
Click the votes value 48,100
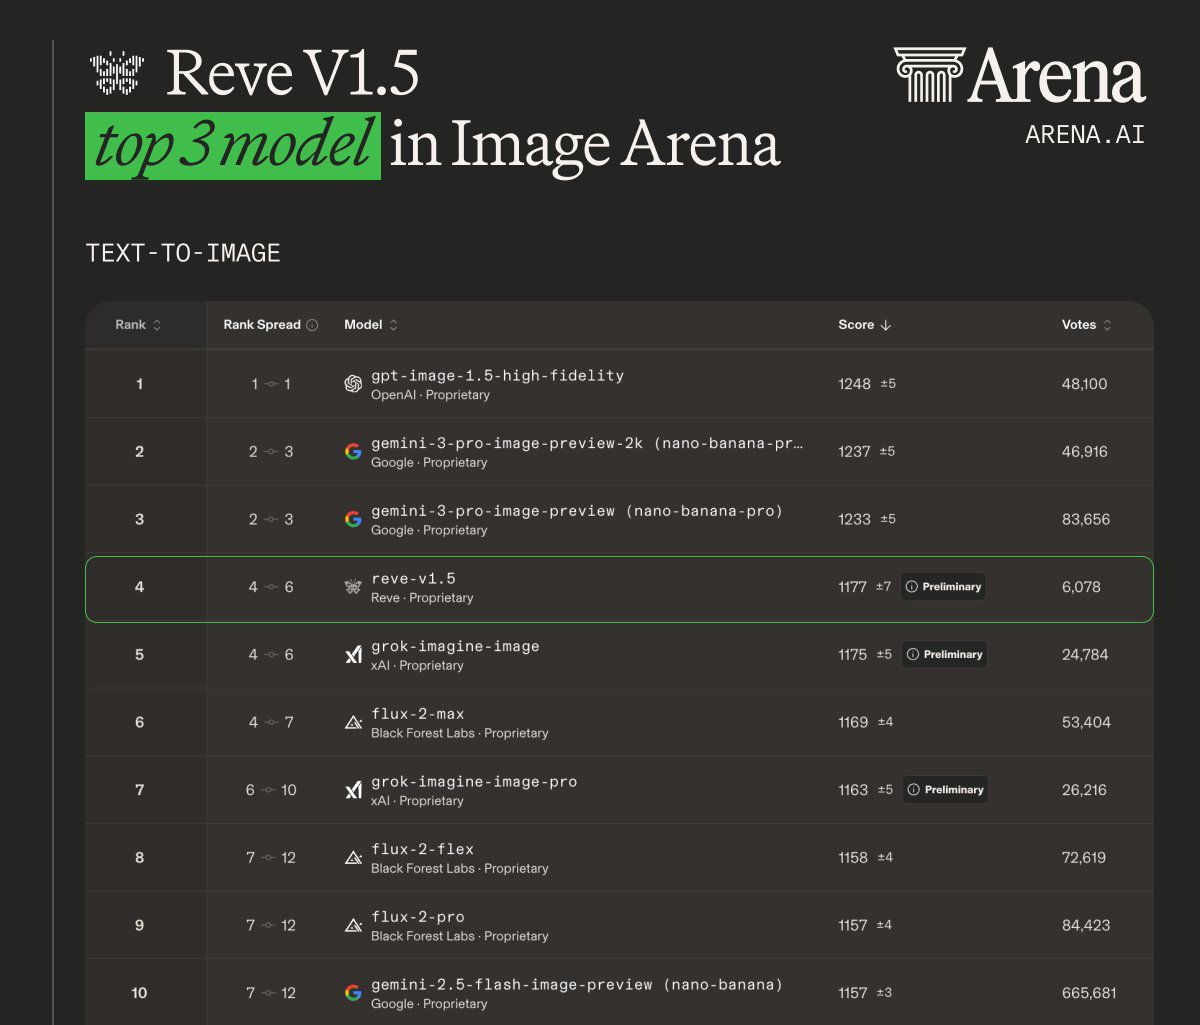[1085, 384]
